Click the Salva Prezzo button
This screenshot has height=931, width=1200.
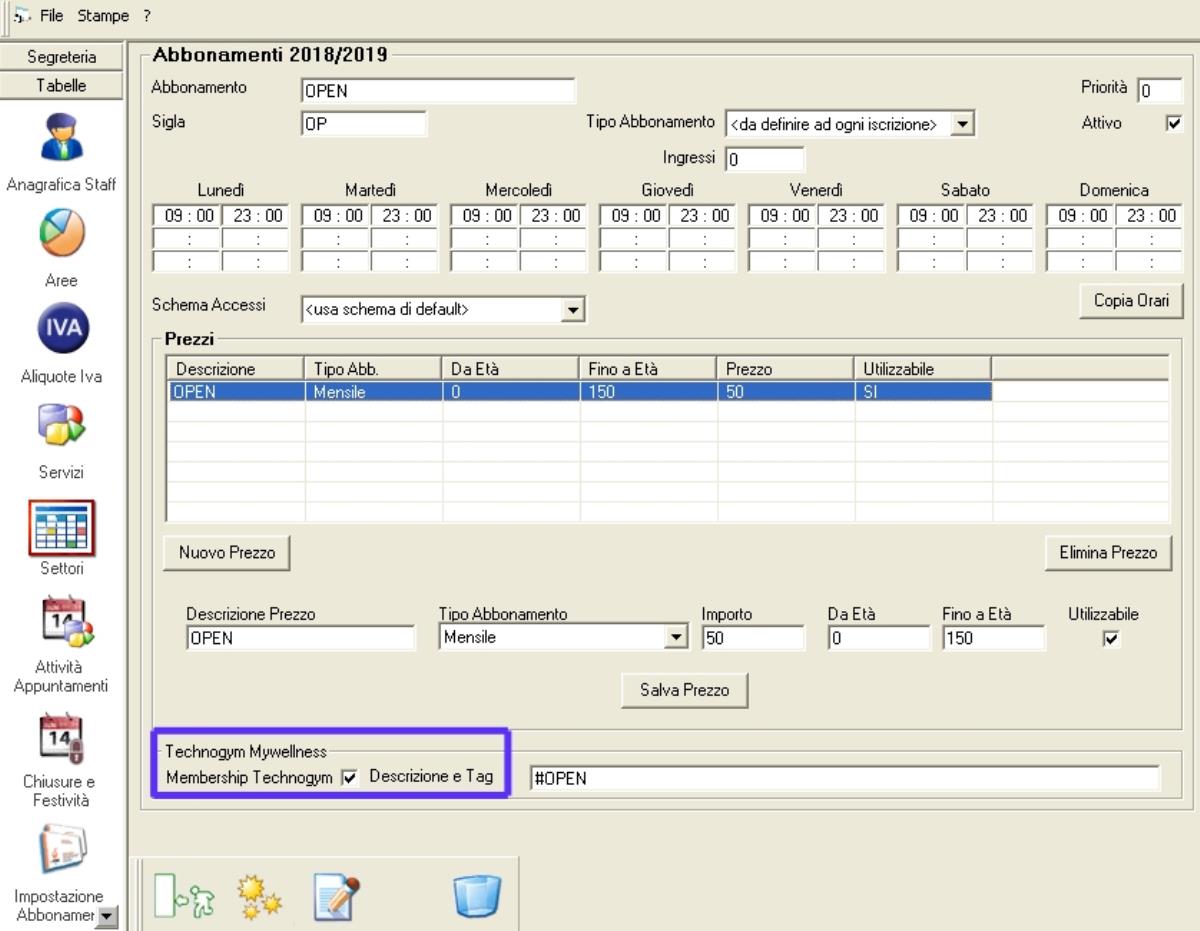click(684, 690)
